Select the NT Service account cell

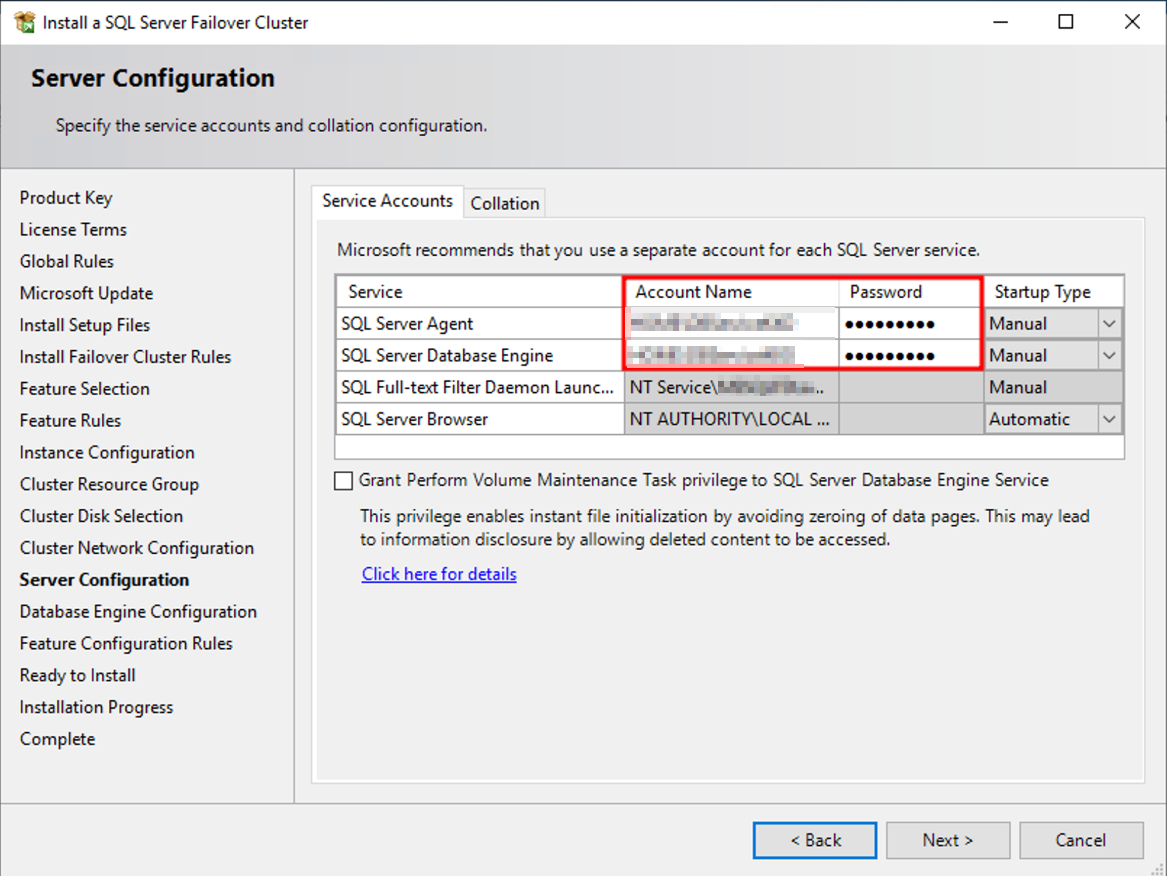point(732,388)
